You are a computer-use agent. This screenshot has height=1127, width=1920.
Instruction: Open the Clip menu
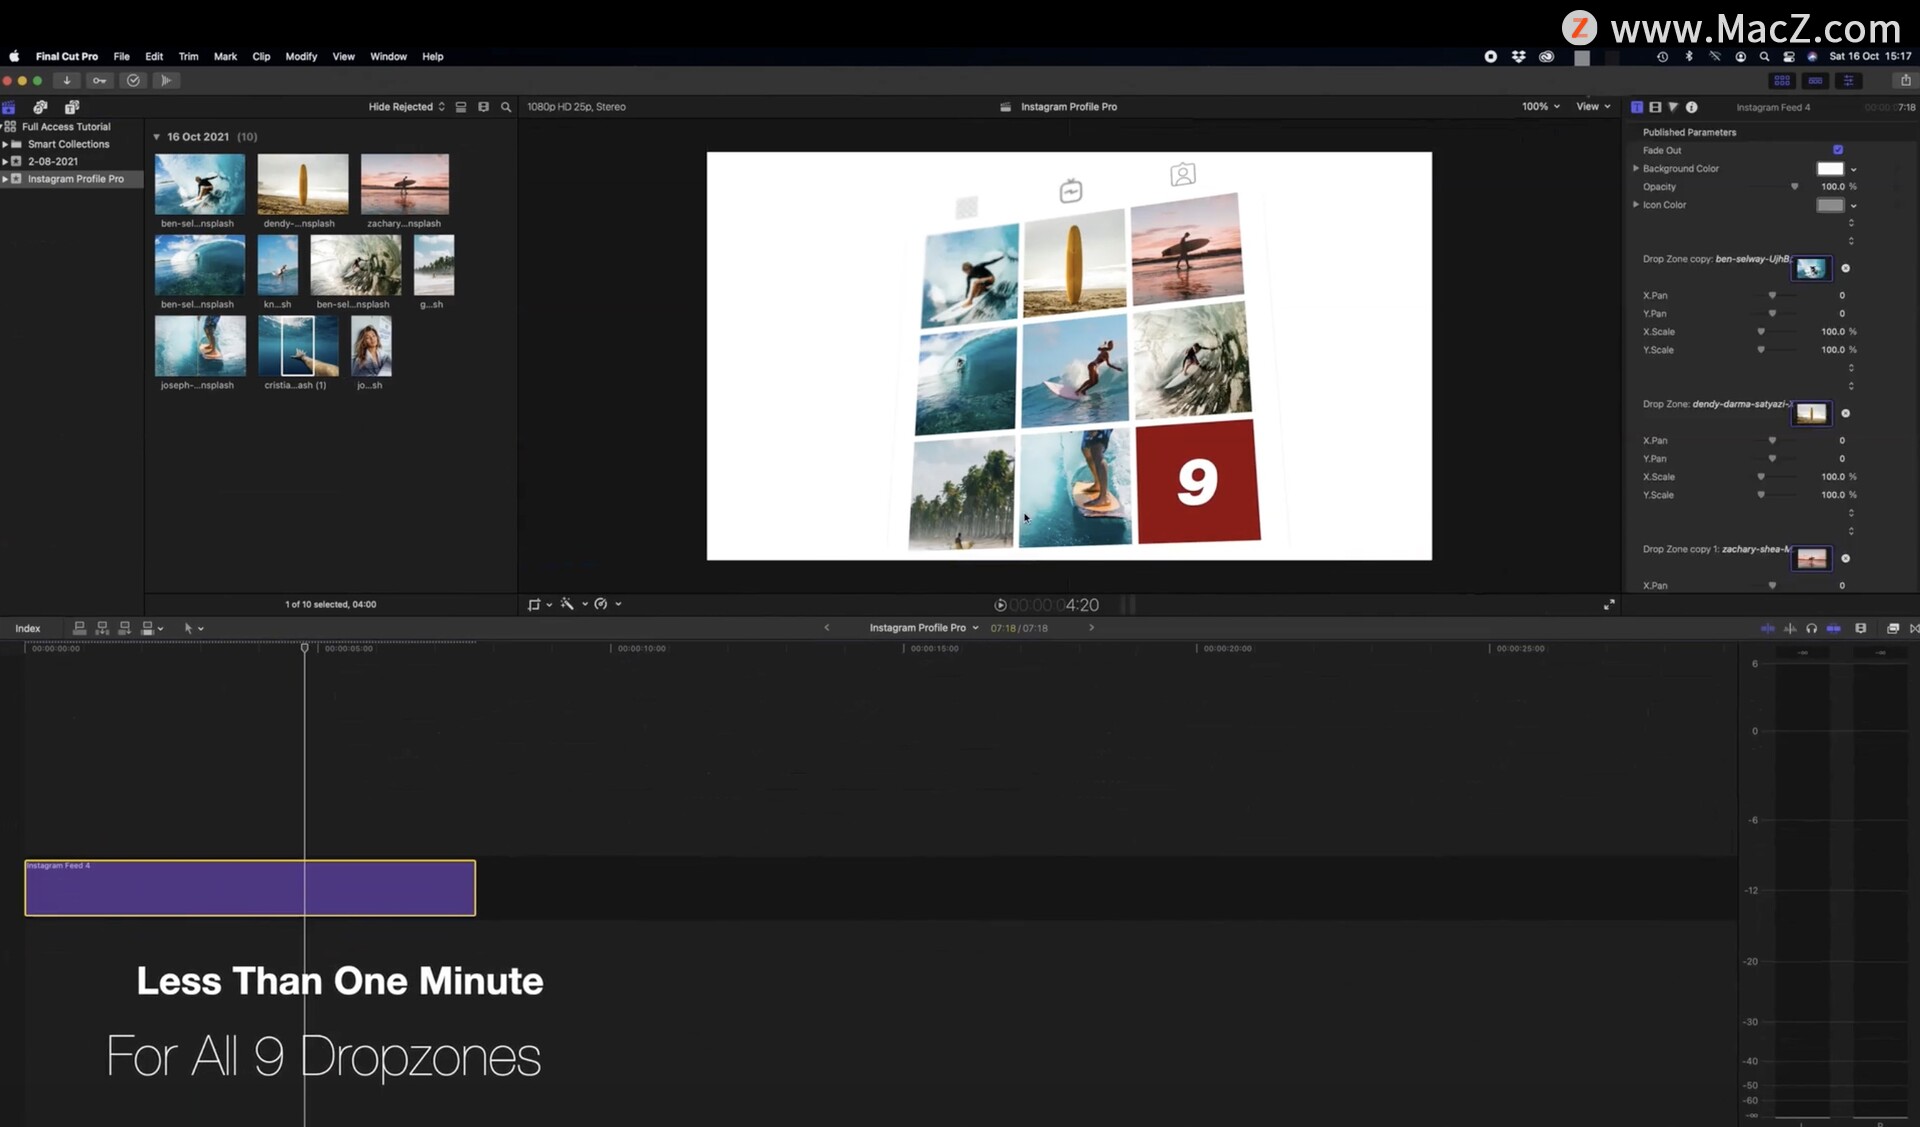tap(261, 57)
